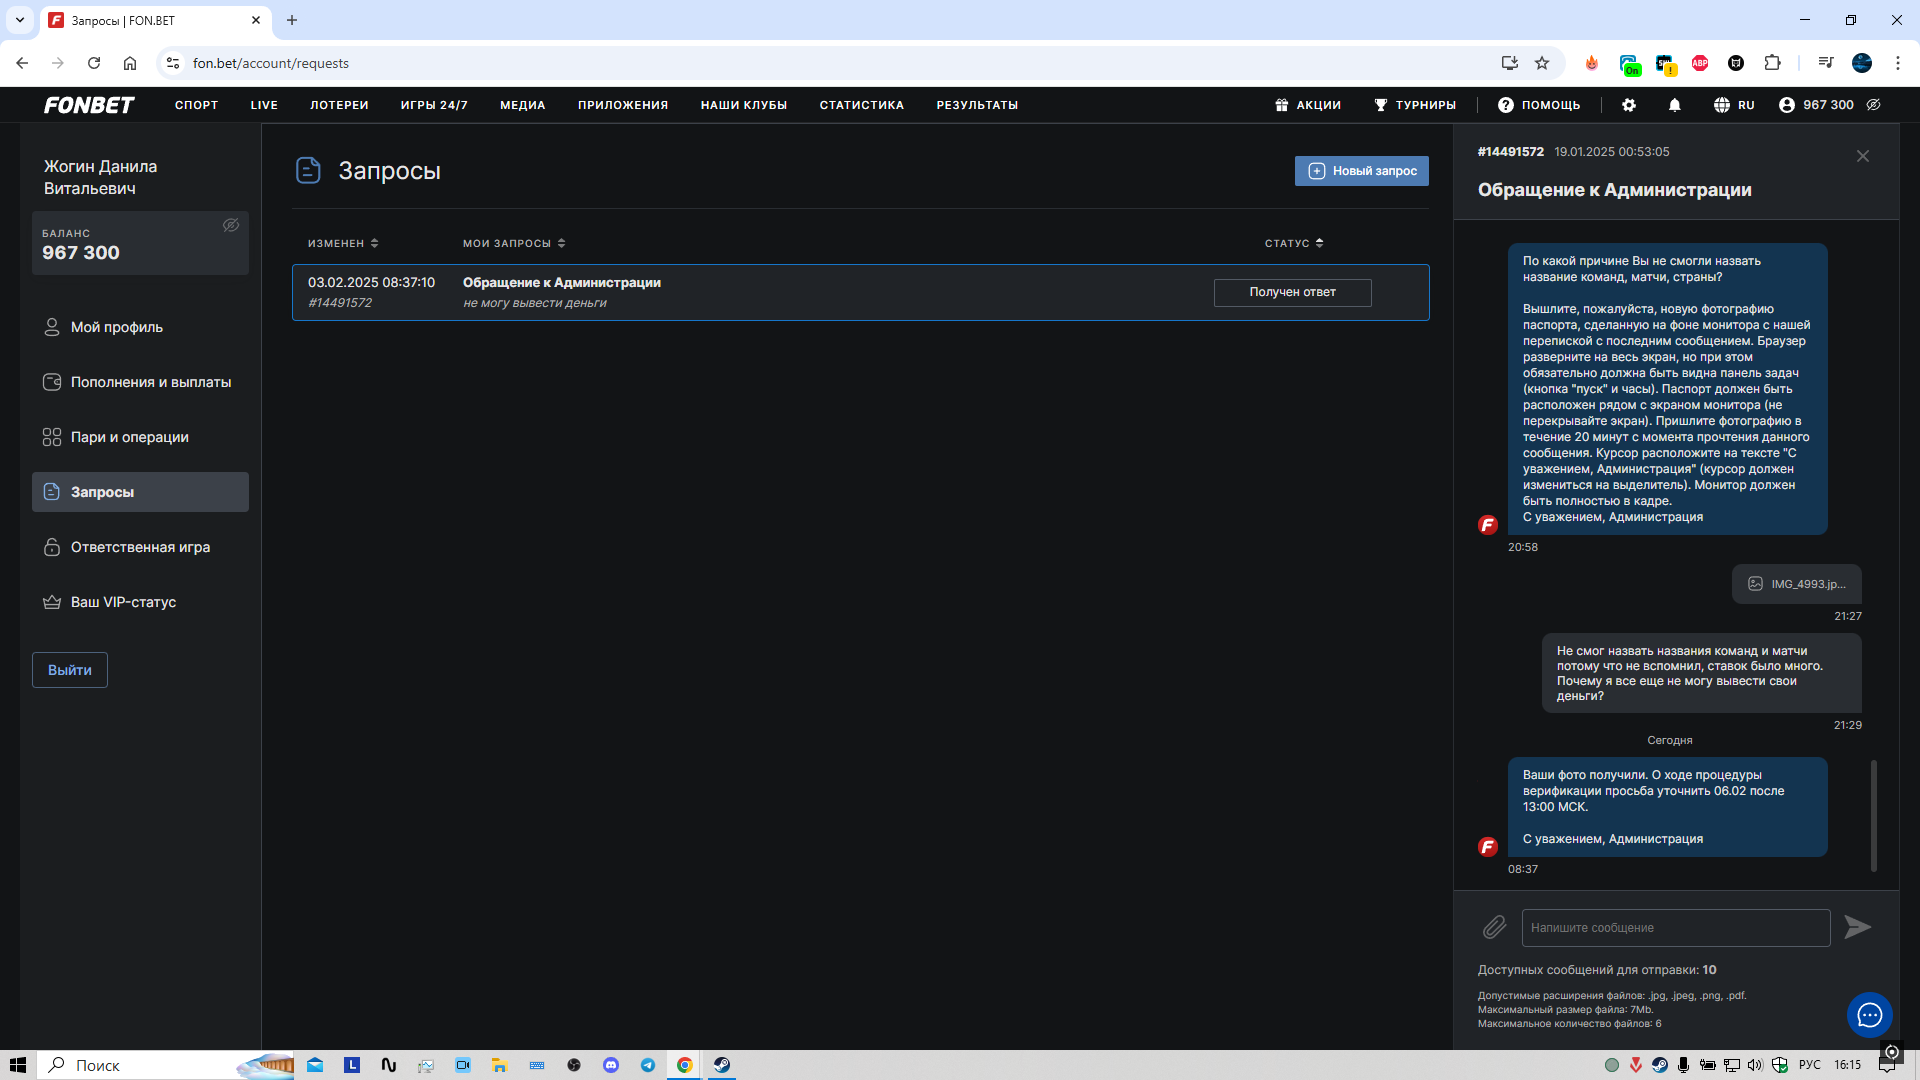The width and height of the screenshot is (1920, 1080).
Task: Open Discord from the taskbar
Action: coord(611,1065)
